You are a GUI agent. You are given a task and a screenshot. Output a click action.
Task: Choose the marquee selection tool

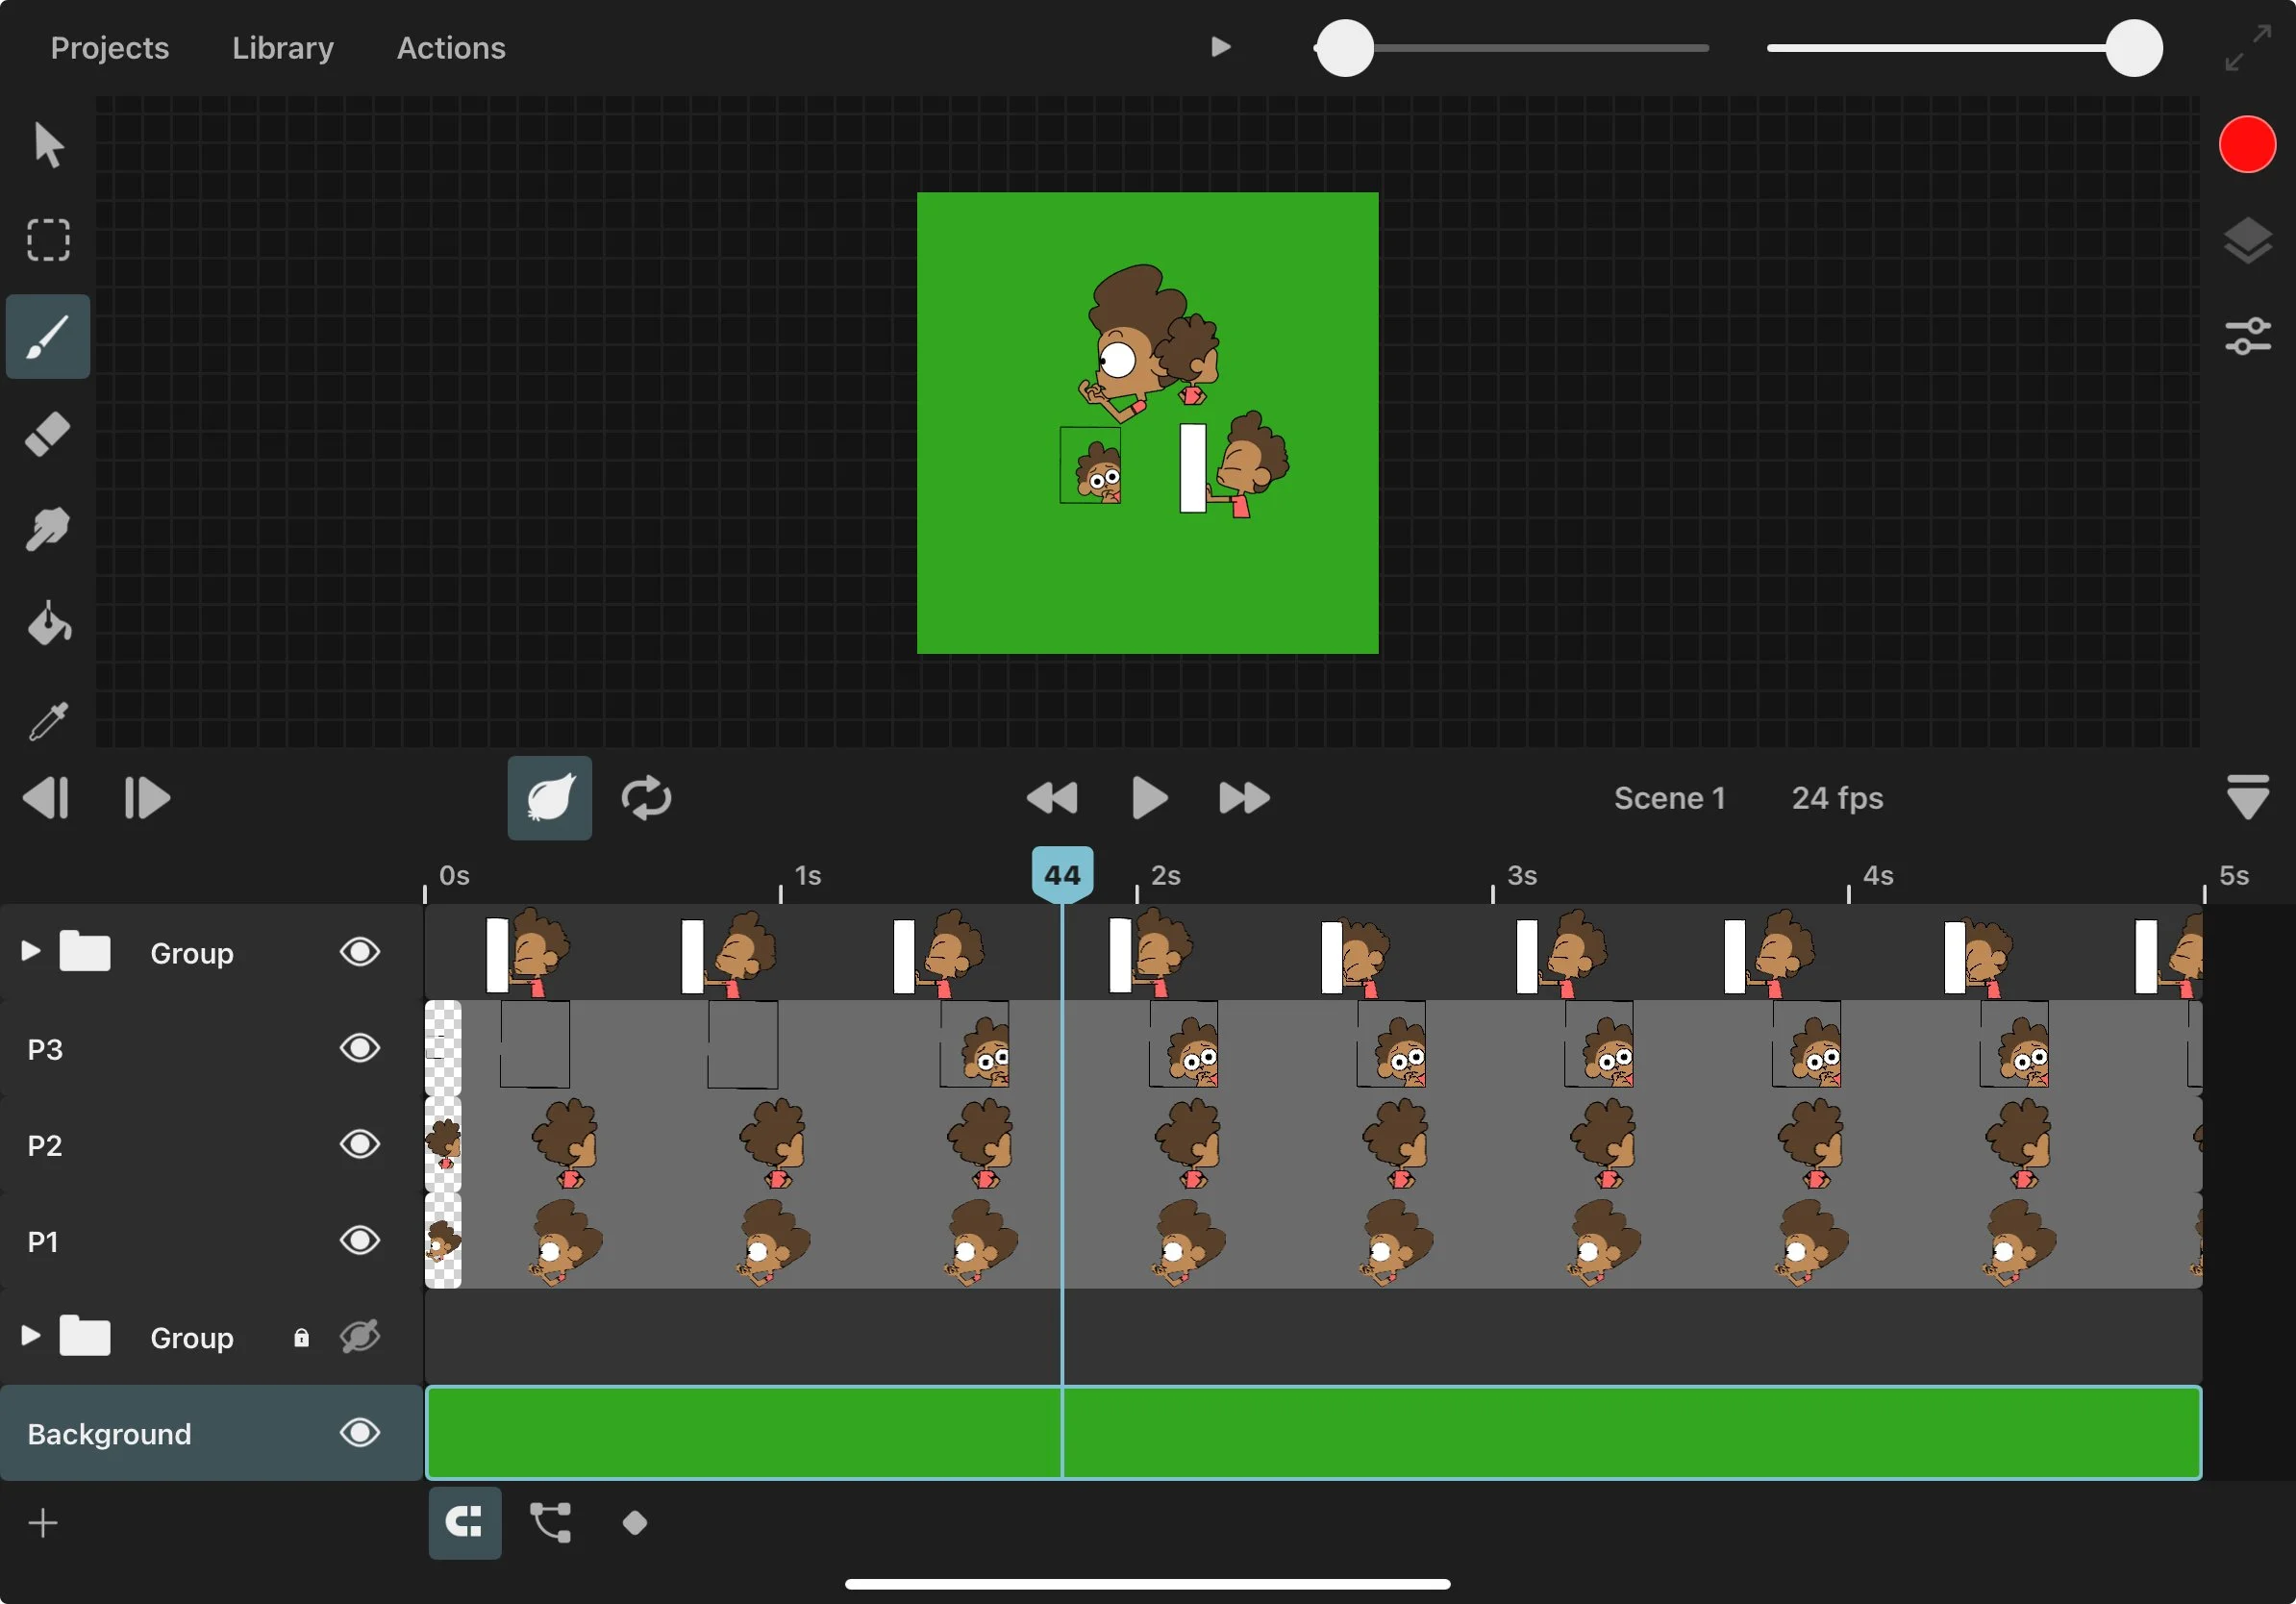coord(48,241)
